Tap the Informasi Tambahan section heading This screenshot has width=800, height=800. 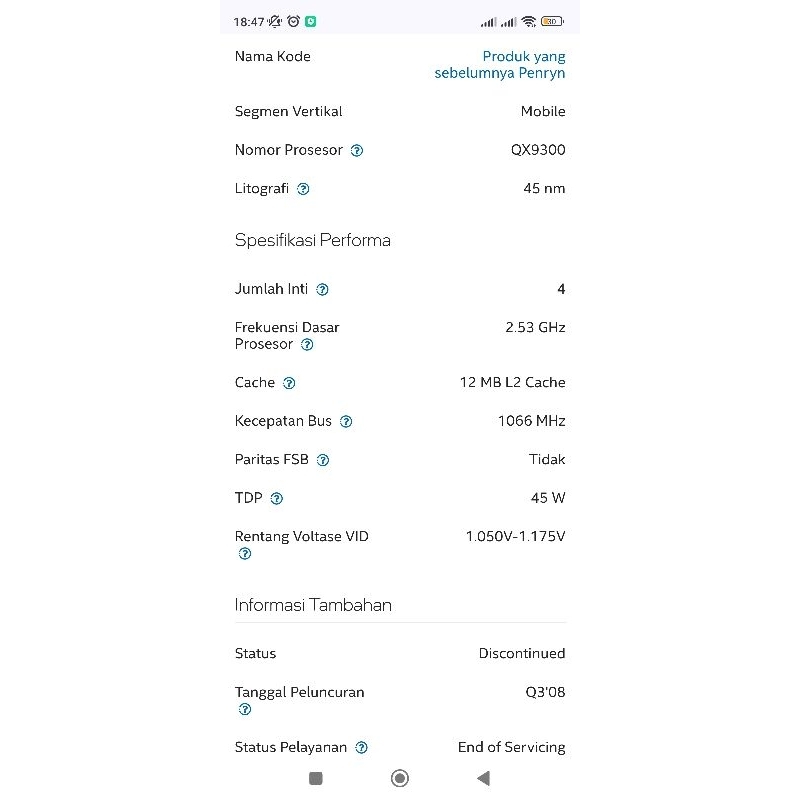tap(313, 605)
